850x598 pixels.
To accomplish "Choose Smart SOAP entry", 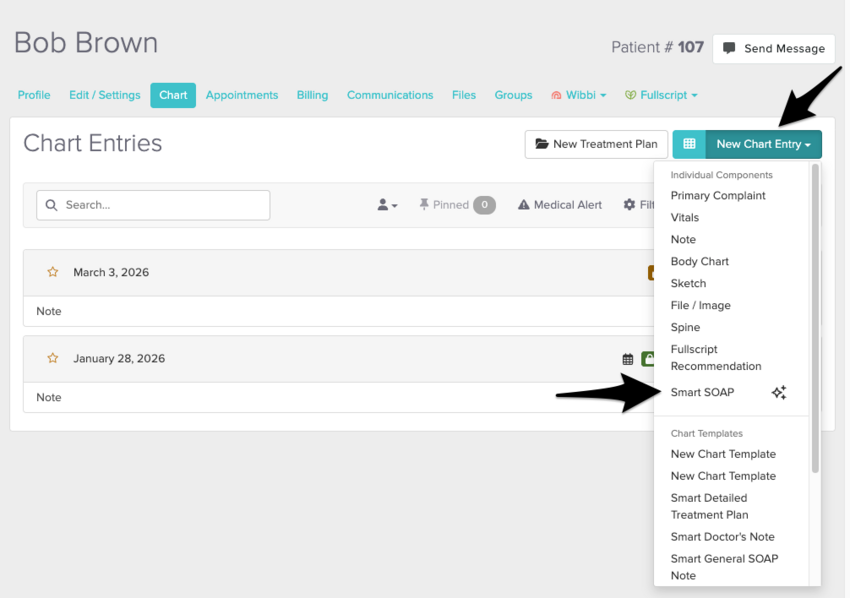I will [702, 393].
